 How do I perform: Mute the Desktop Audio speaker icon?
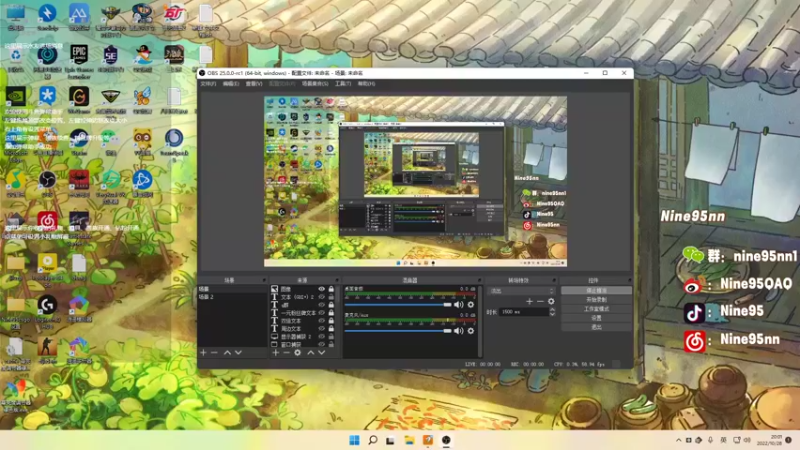click(459, 305)
